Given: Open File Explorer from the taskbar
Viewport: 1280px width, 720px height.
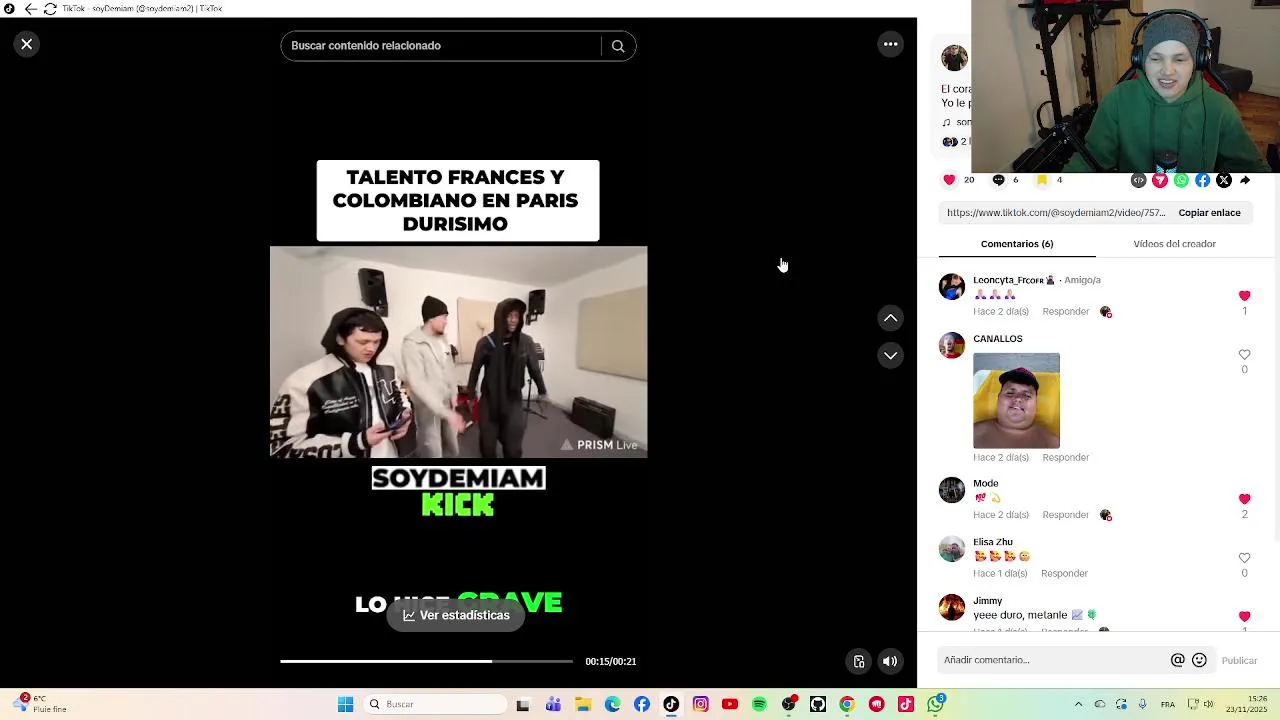Looking at the screenshot, I should (583, 704).
